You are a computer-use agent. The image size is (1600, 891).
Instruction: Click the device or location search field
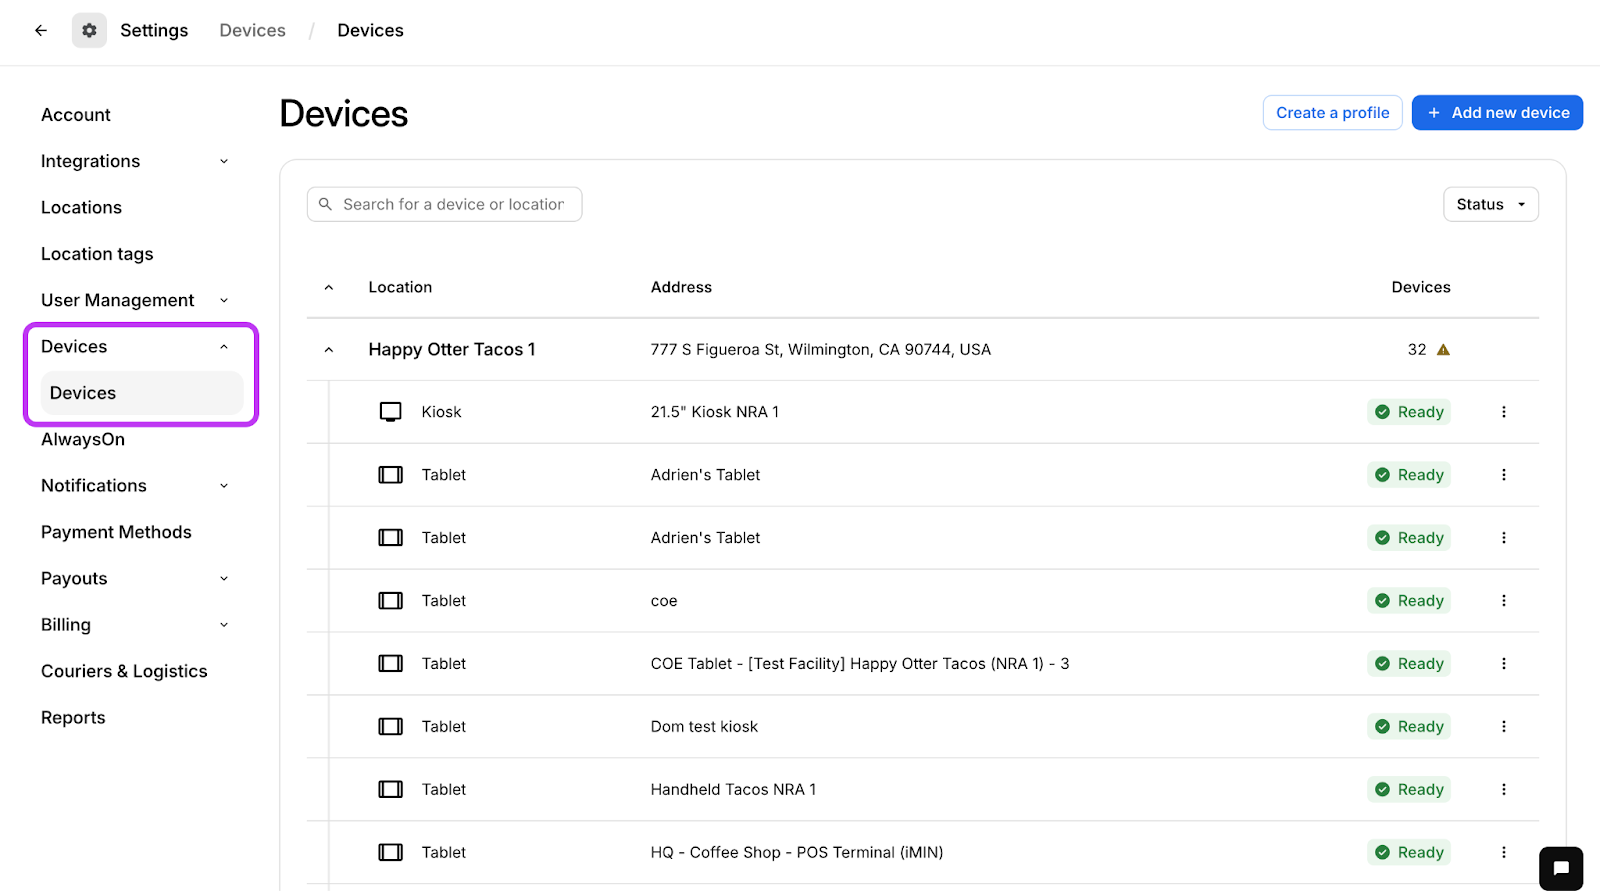coord(453,204)
